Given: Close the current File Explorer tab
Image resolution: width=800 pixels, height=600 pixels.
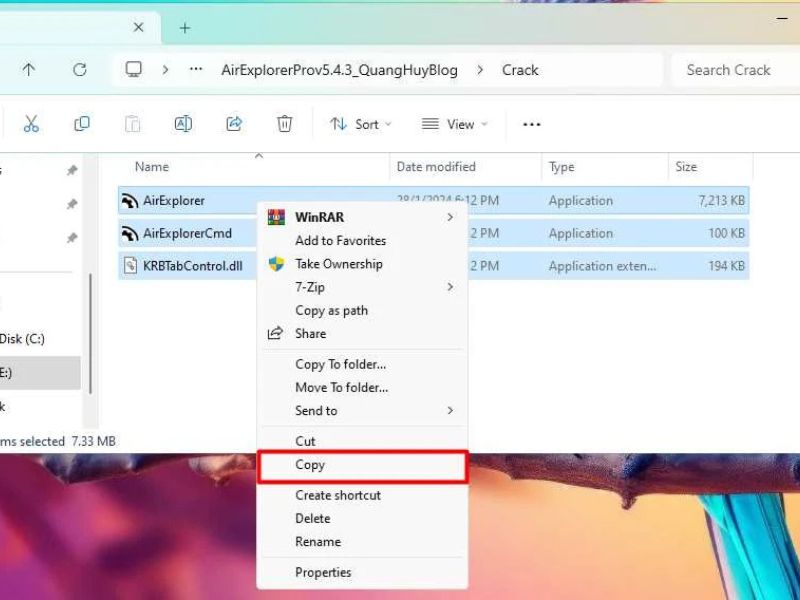Looking at the screenshot, I should click(138, 28).
